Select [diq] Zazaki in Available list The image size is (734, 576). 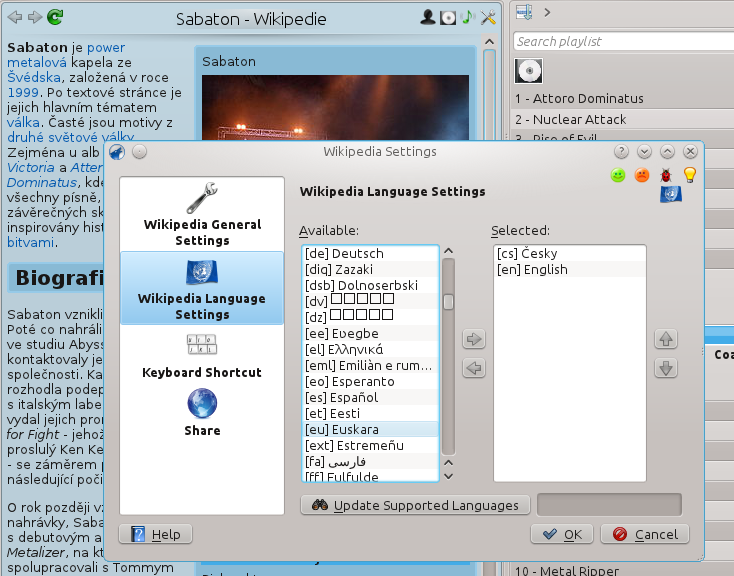coord(370,269)
